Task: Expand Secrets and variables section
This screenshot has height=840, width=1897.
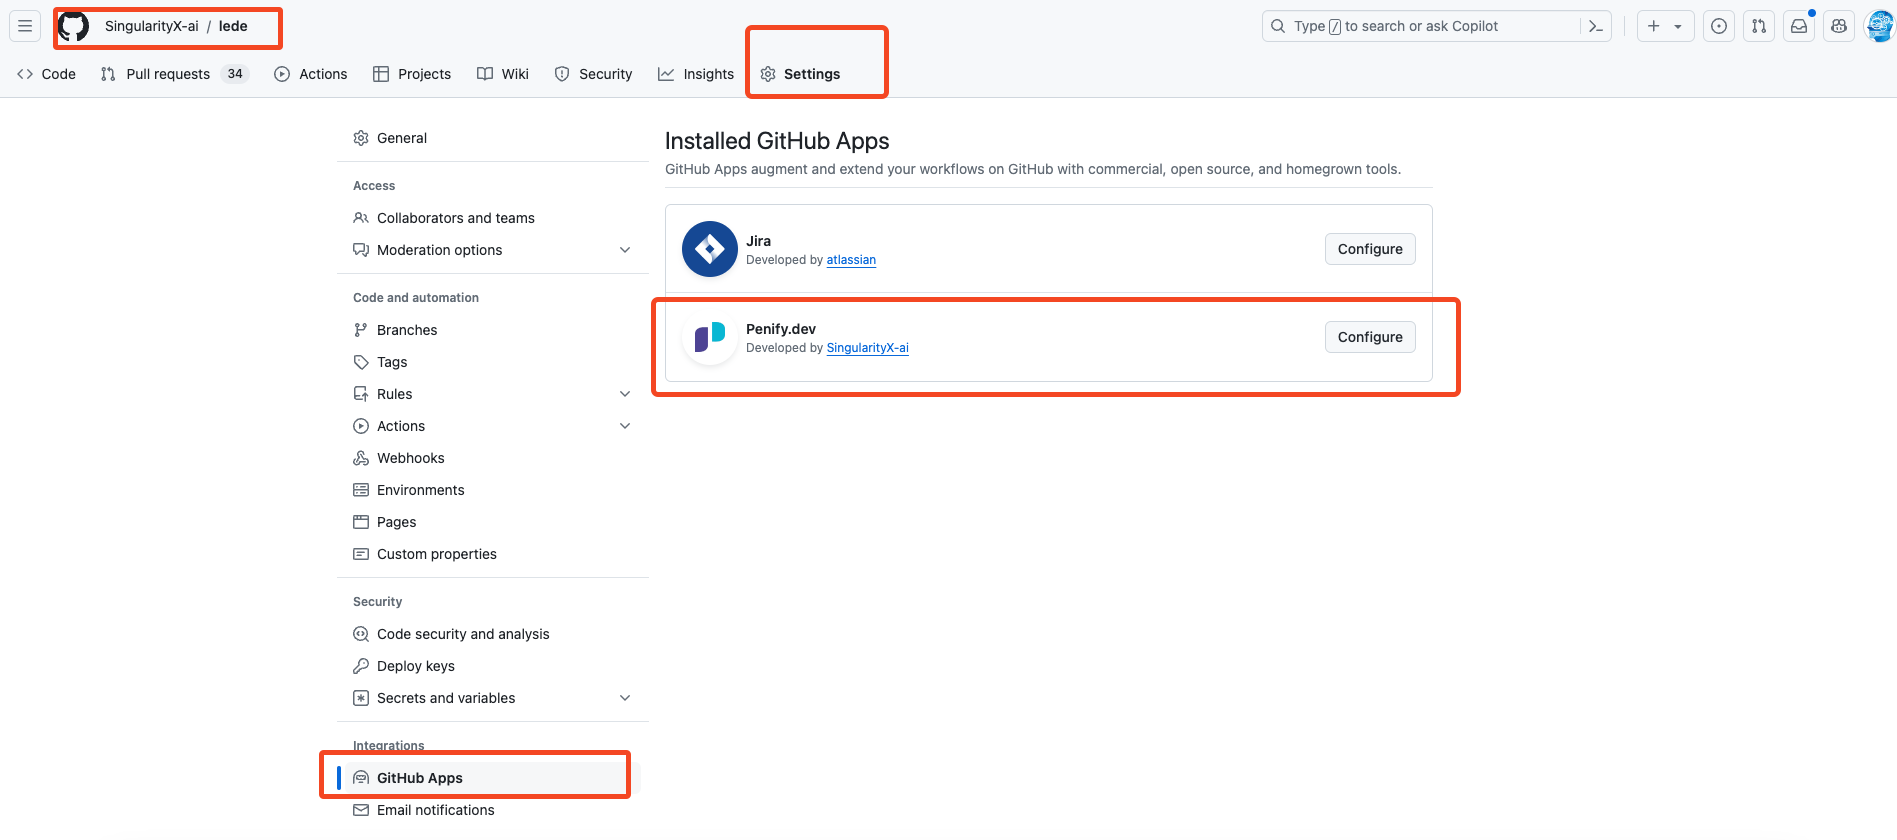Action: pyautogui.click(x=625, y=698)
